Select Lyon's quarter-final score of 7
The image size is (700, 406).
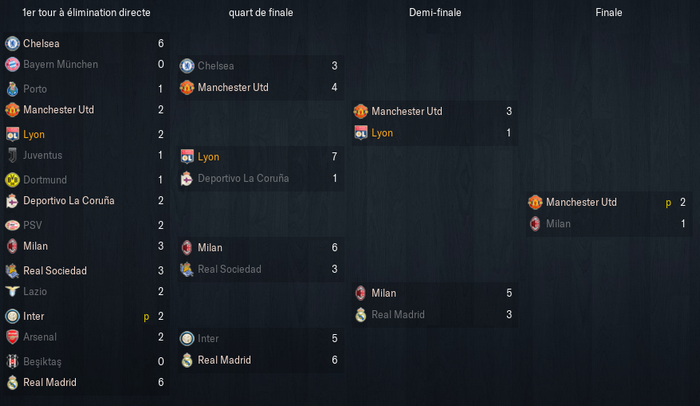click(334, 156)
